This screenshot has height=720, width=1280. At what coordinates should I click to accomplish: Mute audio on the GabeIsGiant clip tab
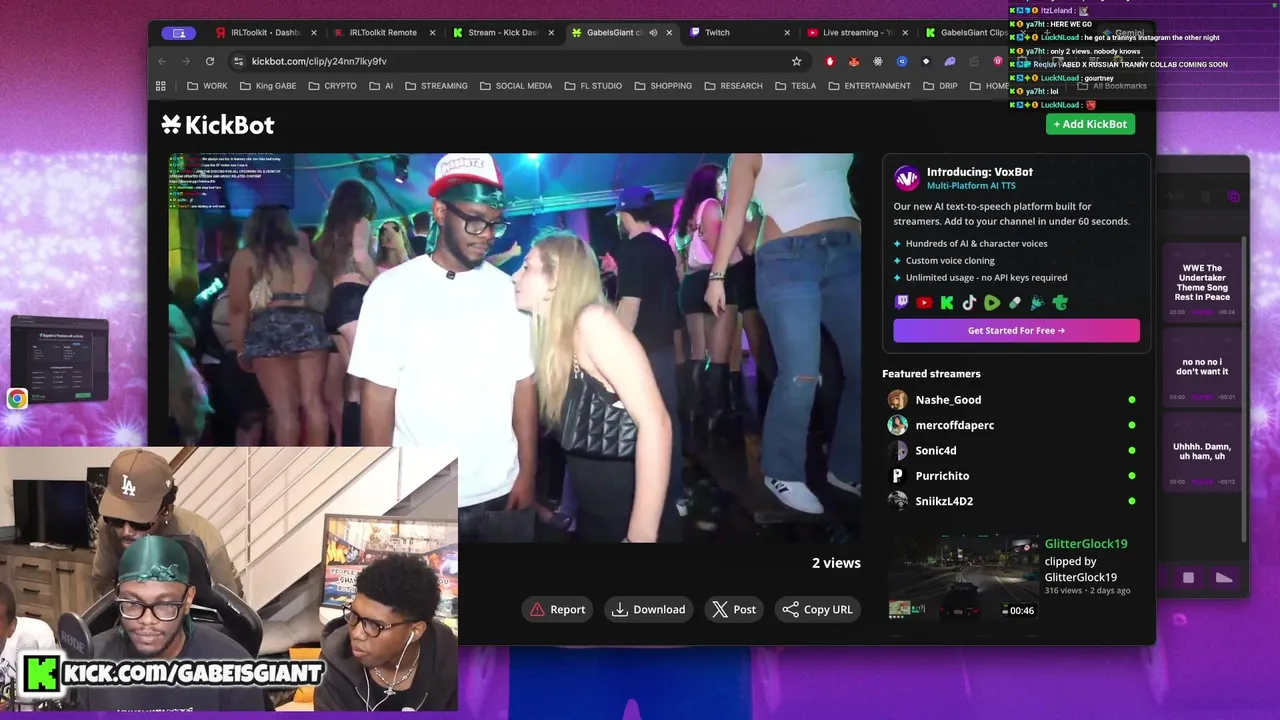click(653, 32)
